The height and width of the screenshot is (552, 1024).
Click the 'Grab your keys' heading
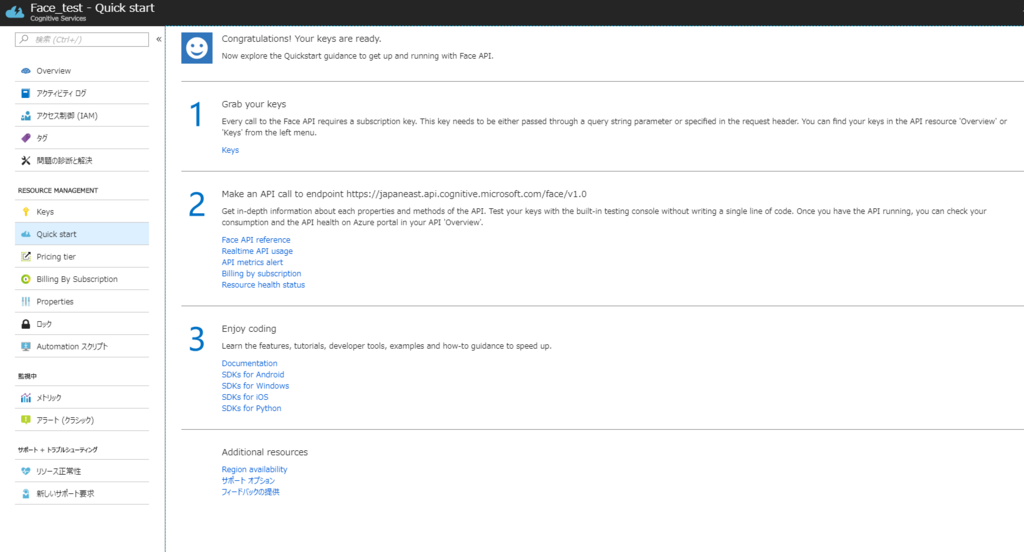(253, 104)
